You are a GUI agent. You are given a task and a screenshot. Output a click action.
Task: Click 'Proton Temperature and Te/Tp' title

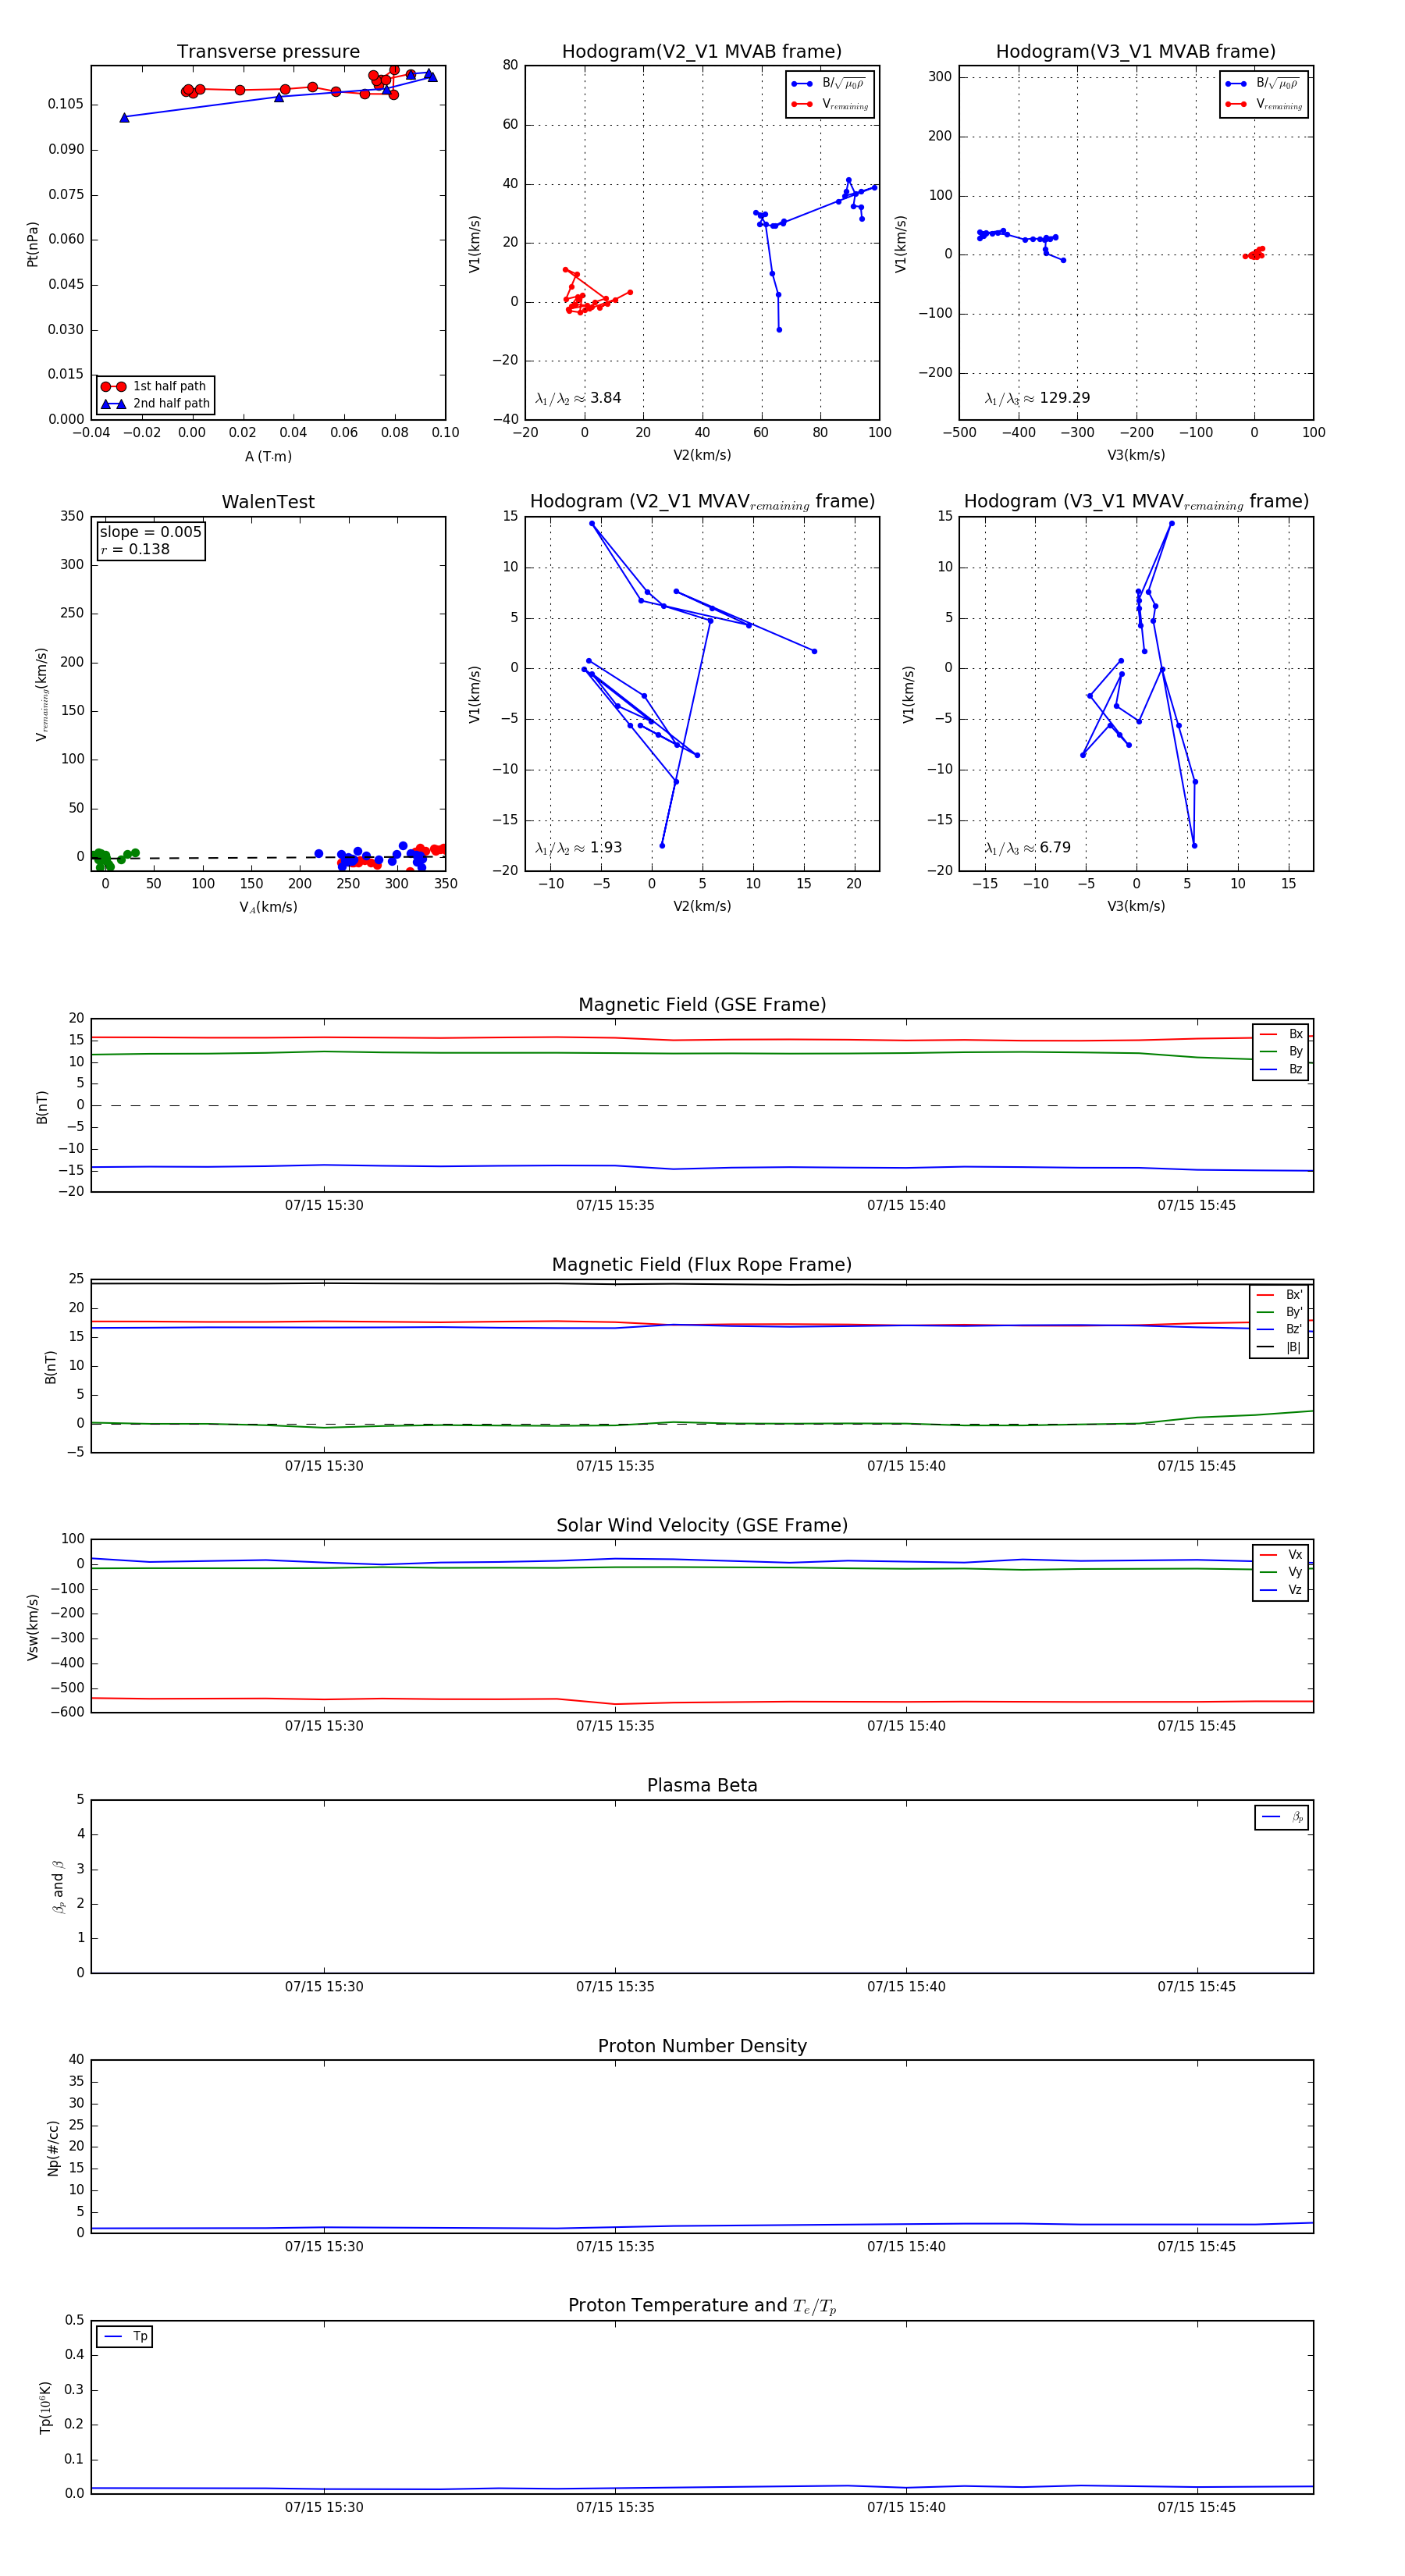point(702,2306)
